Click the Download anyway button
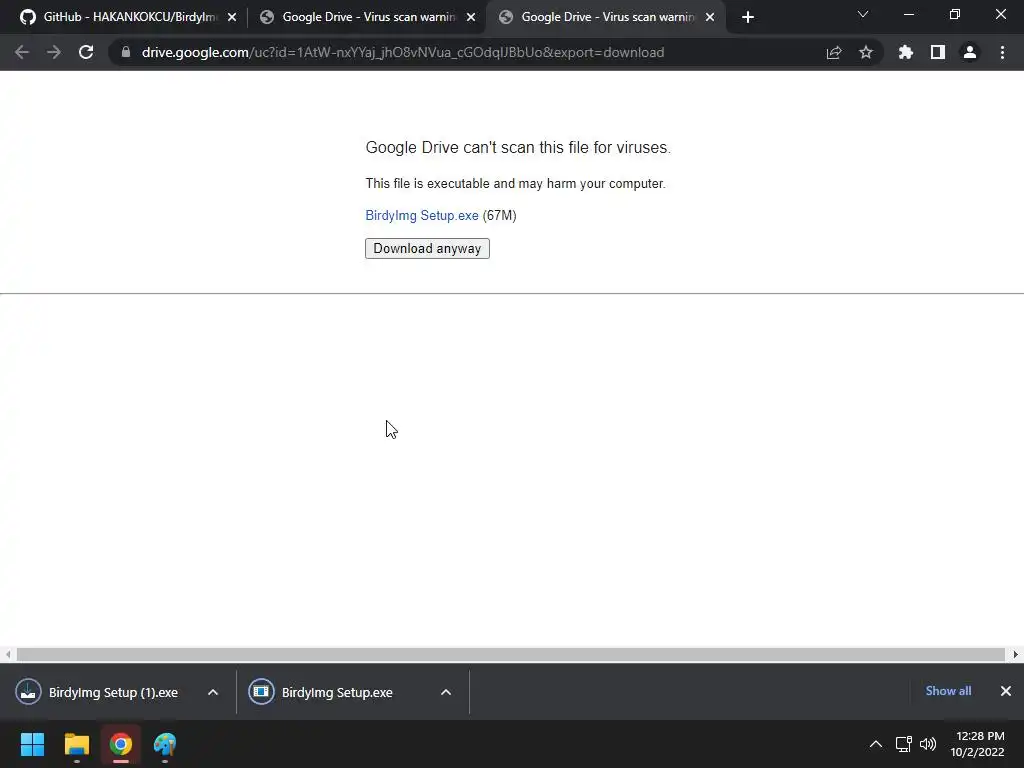The image size is (1024, 768). tap(427, 248)
